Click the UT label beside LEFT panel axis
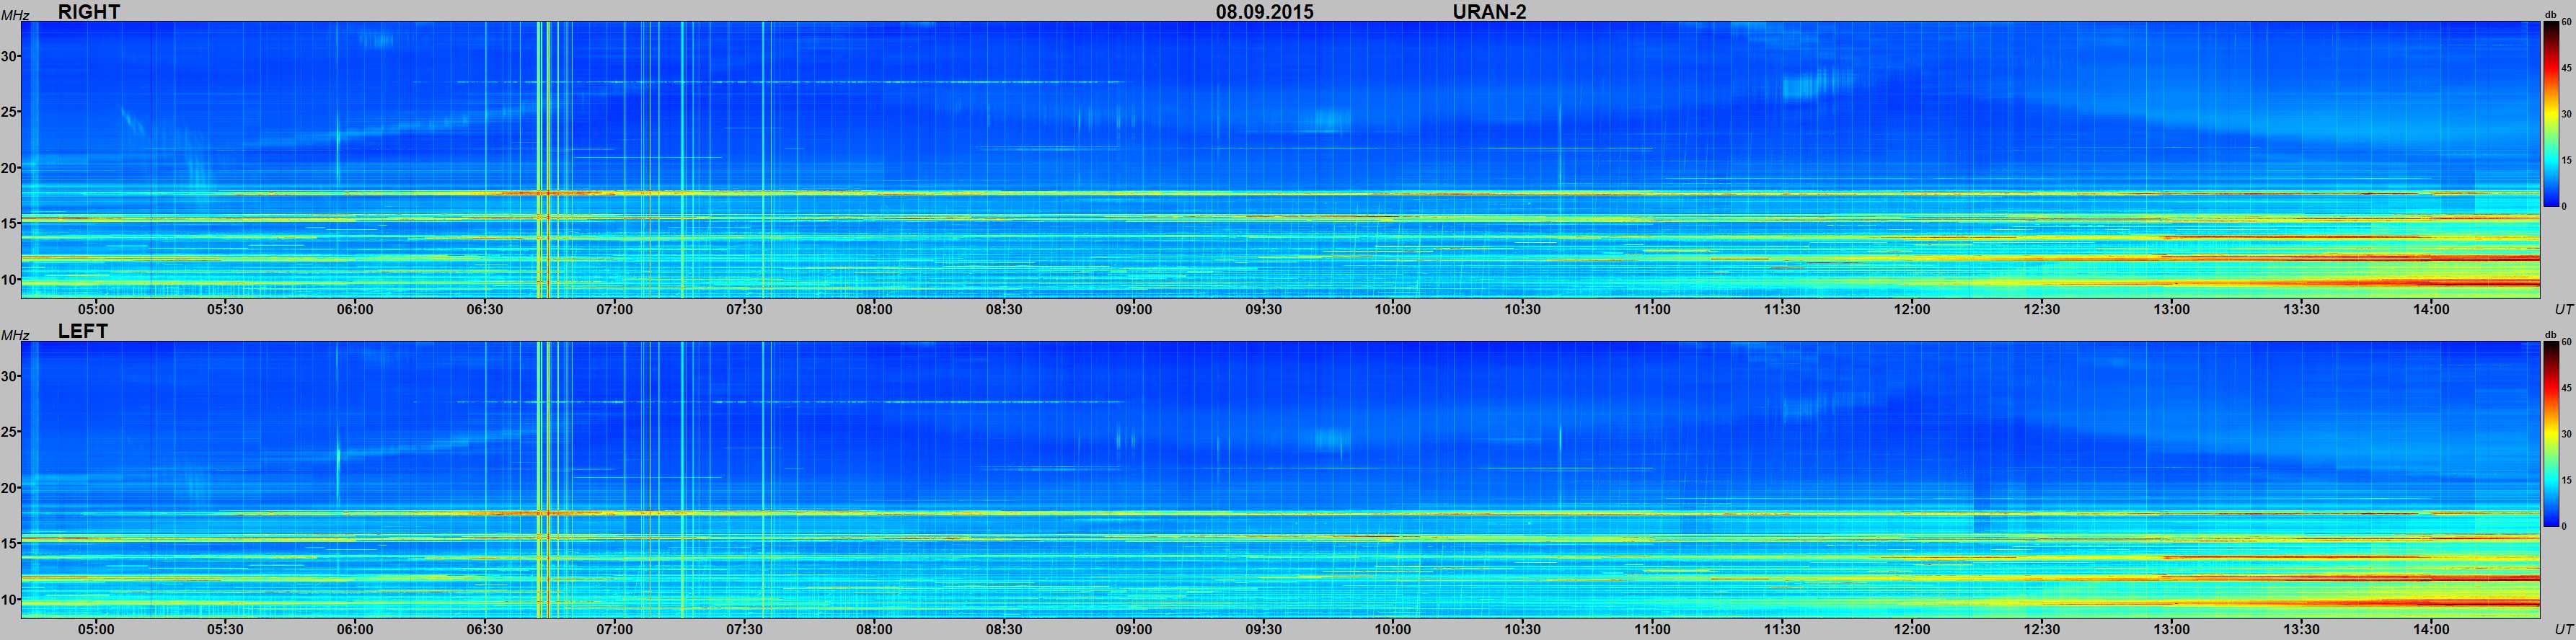The height and width of the screenshot is (640, 2576). coord(2563,629)
